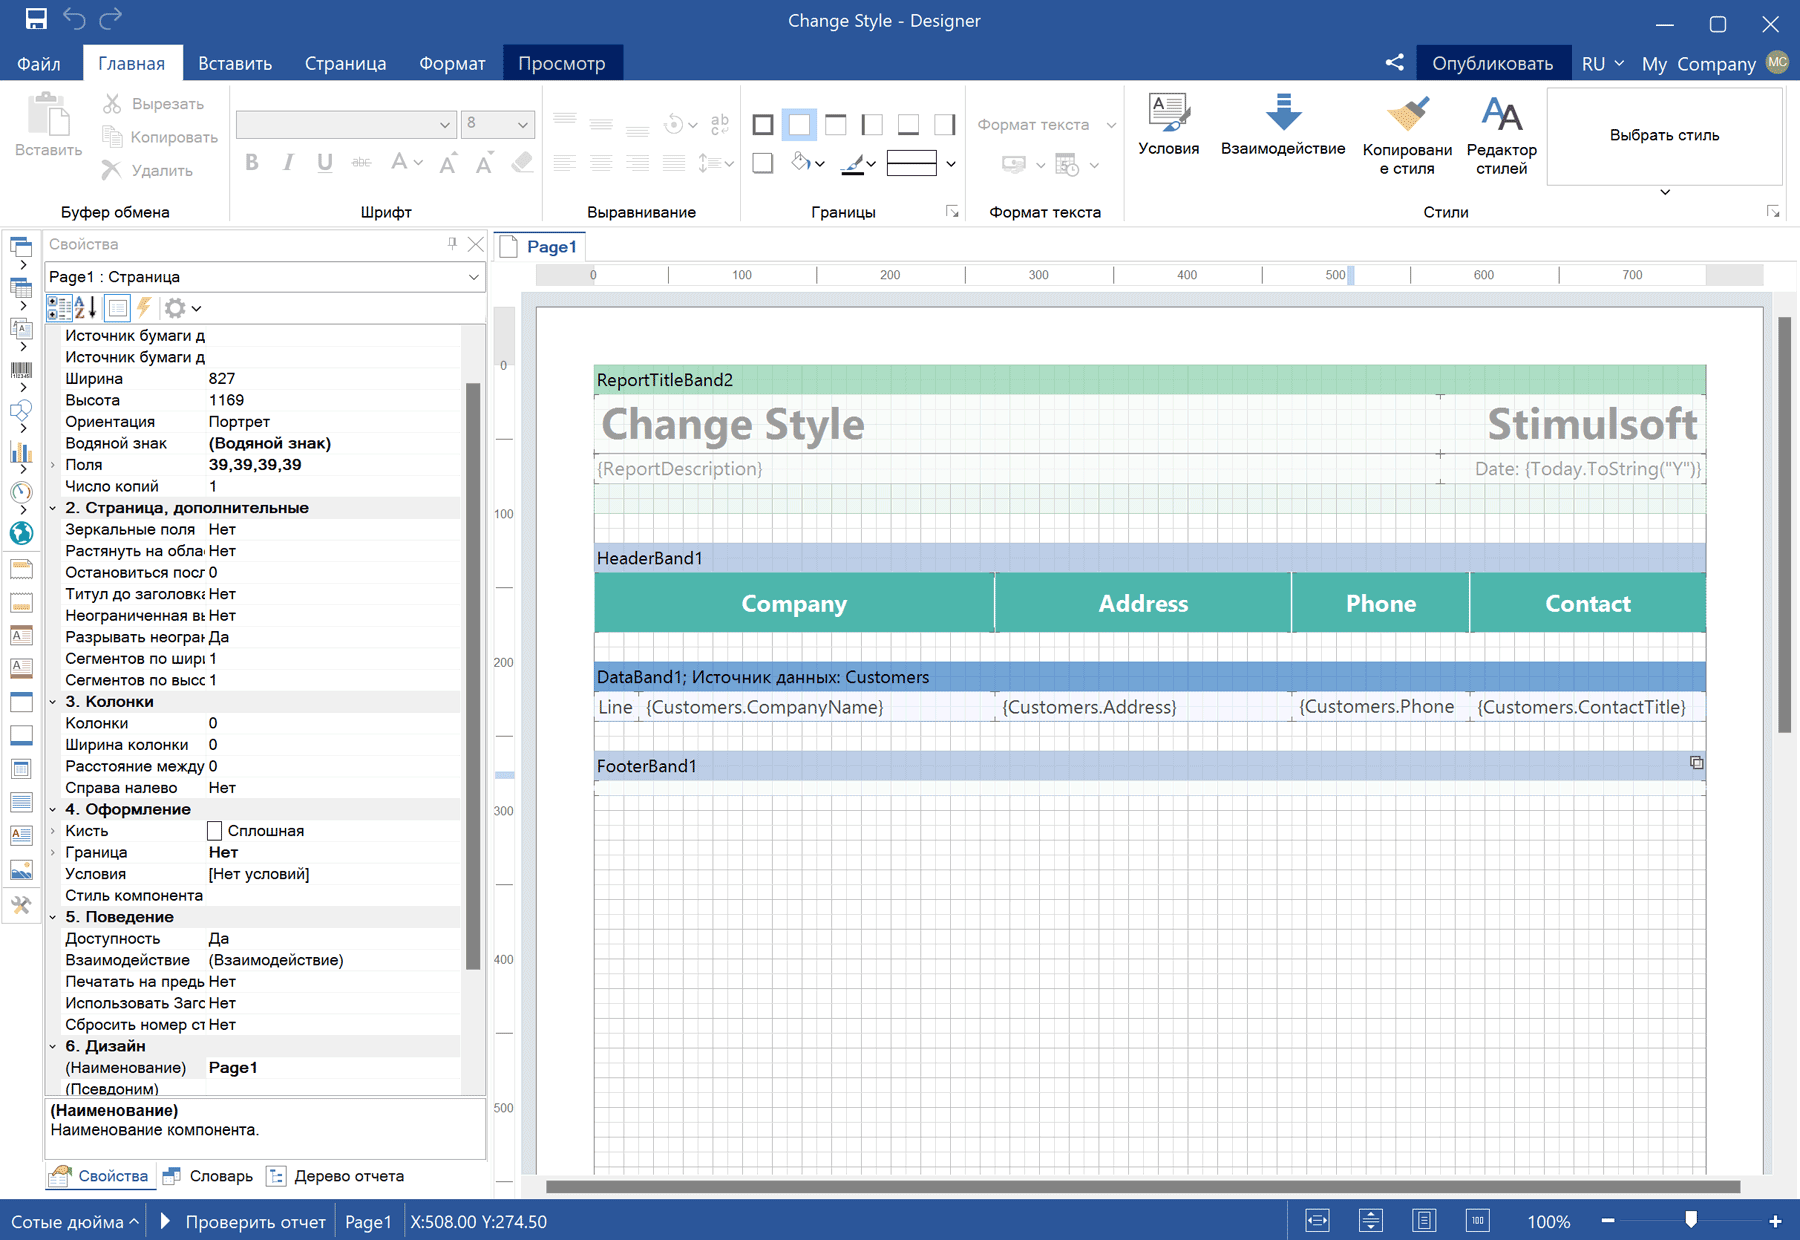This screenshot has height=1240, width=1800.
Task: Open Сотые дюйма units dropdown
Action: coord(75,1221)
